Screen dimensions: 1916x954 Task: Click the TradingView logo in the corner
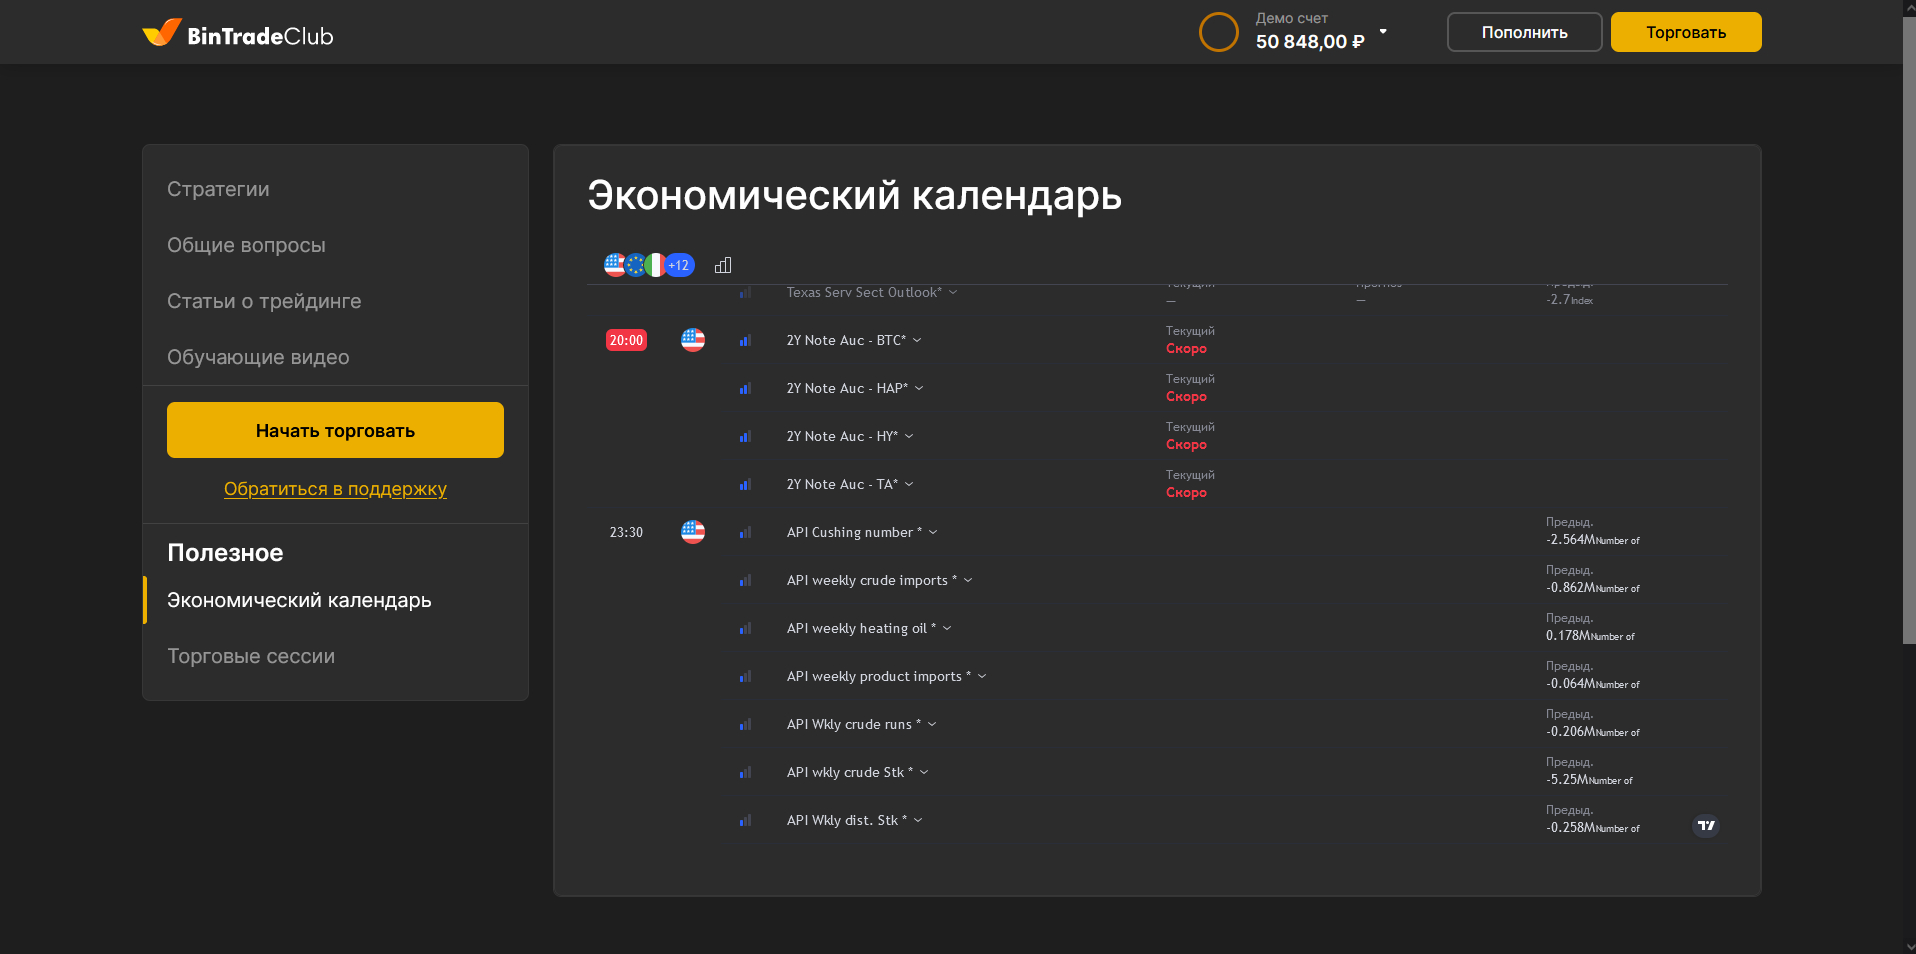[x=1706, y=827]
